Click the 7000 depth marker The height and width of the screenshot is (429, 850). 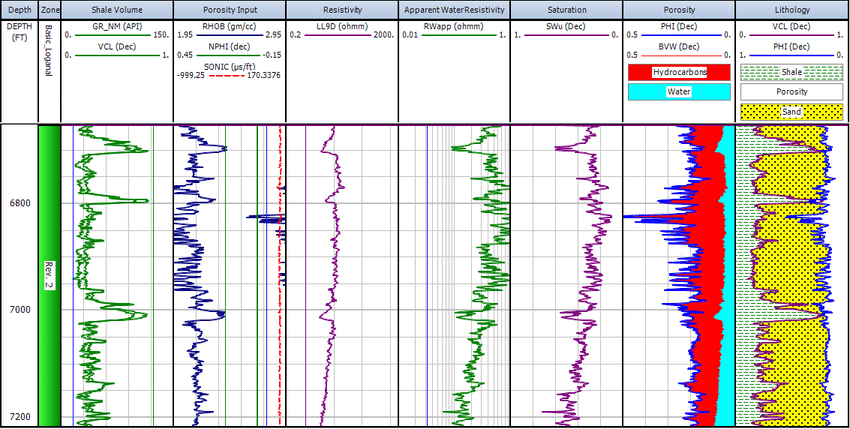coord(19,310)
